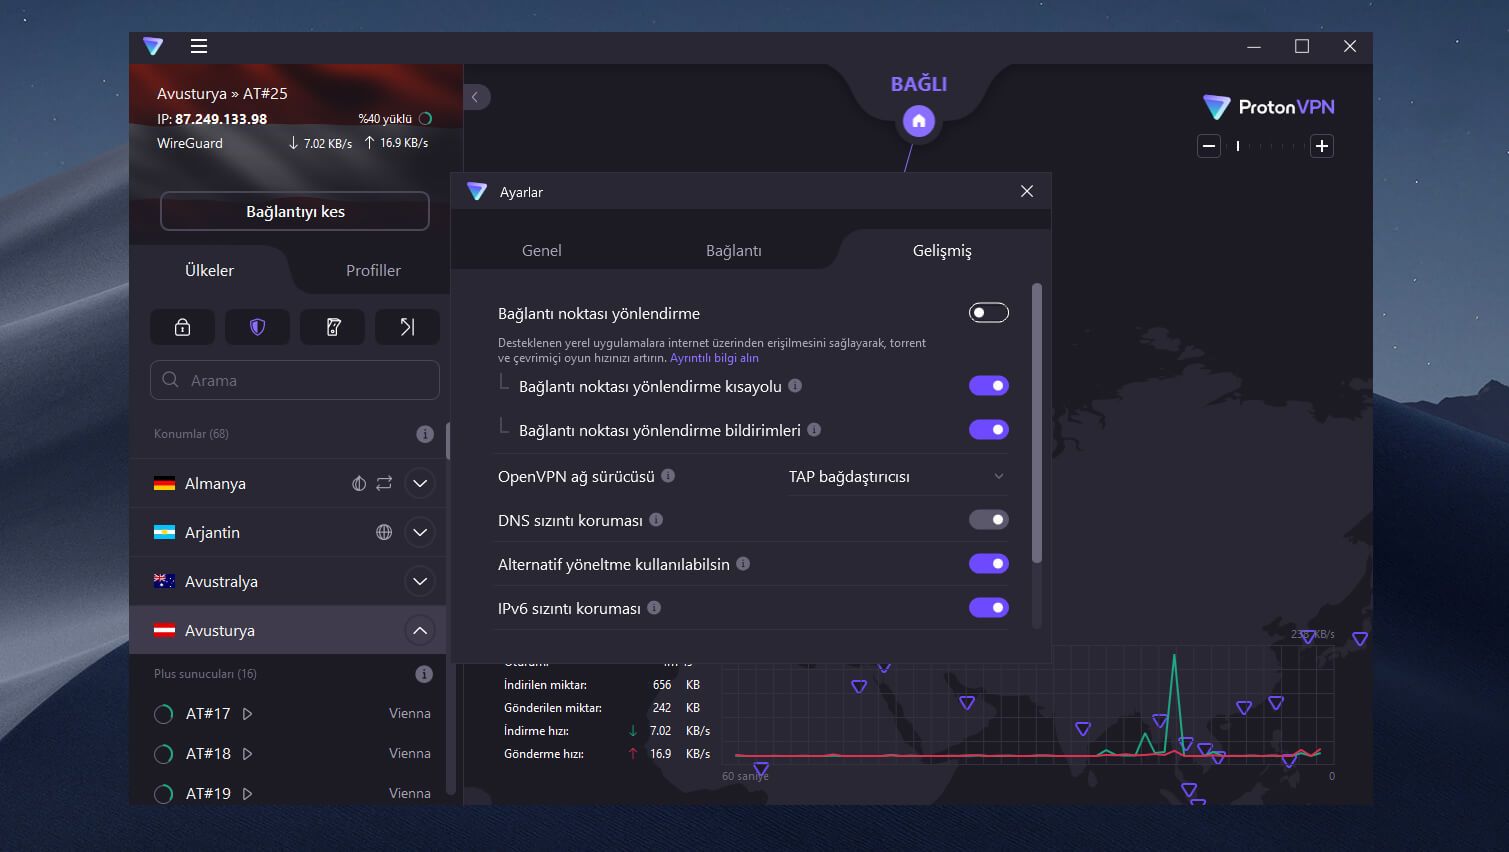Disable IPv6 sızıntı koruması toggle

(989, 608)
